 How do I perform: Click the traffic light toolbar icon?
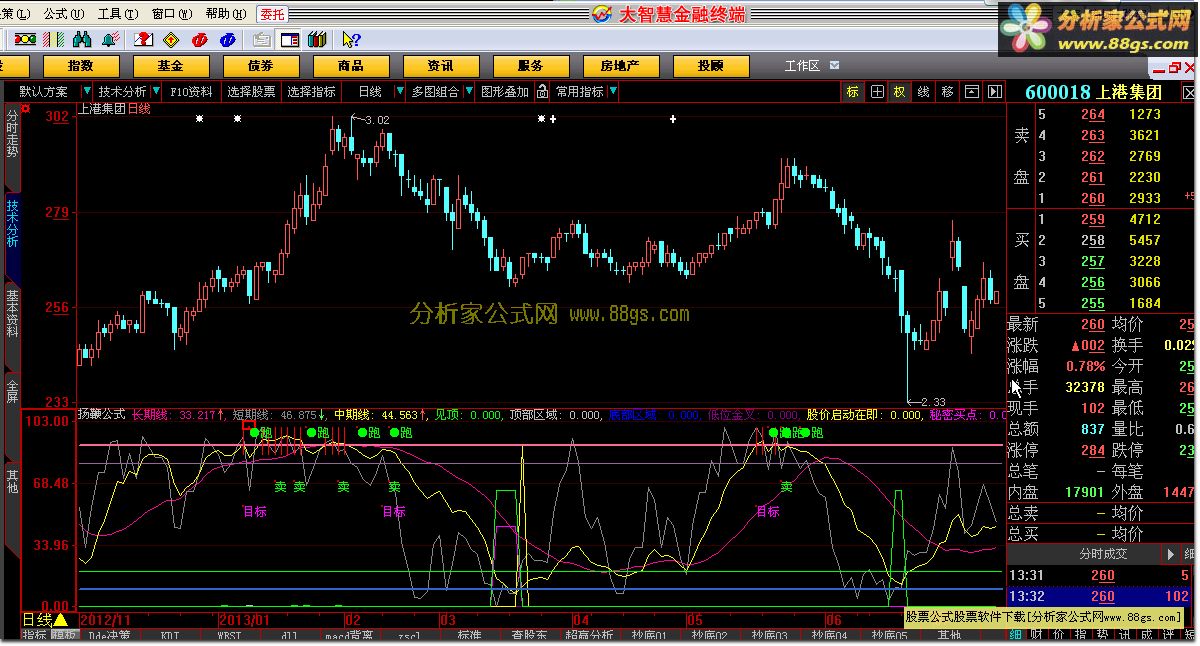point(24,39)
